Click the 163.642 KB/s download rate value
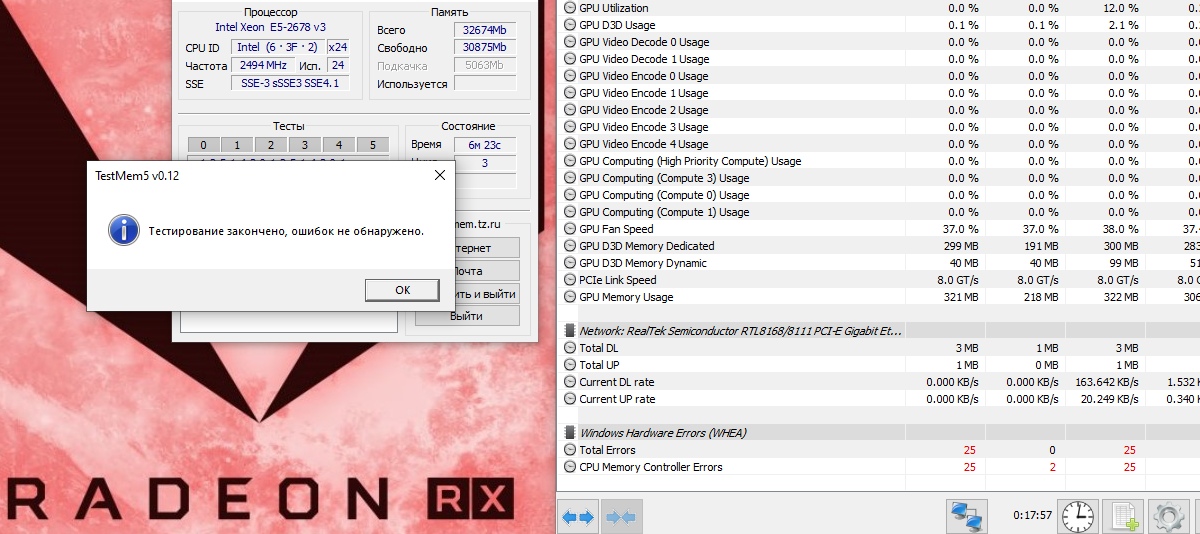Viewport: 1200px width, 534px height. click(x=1105, y=382)
